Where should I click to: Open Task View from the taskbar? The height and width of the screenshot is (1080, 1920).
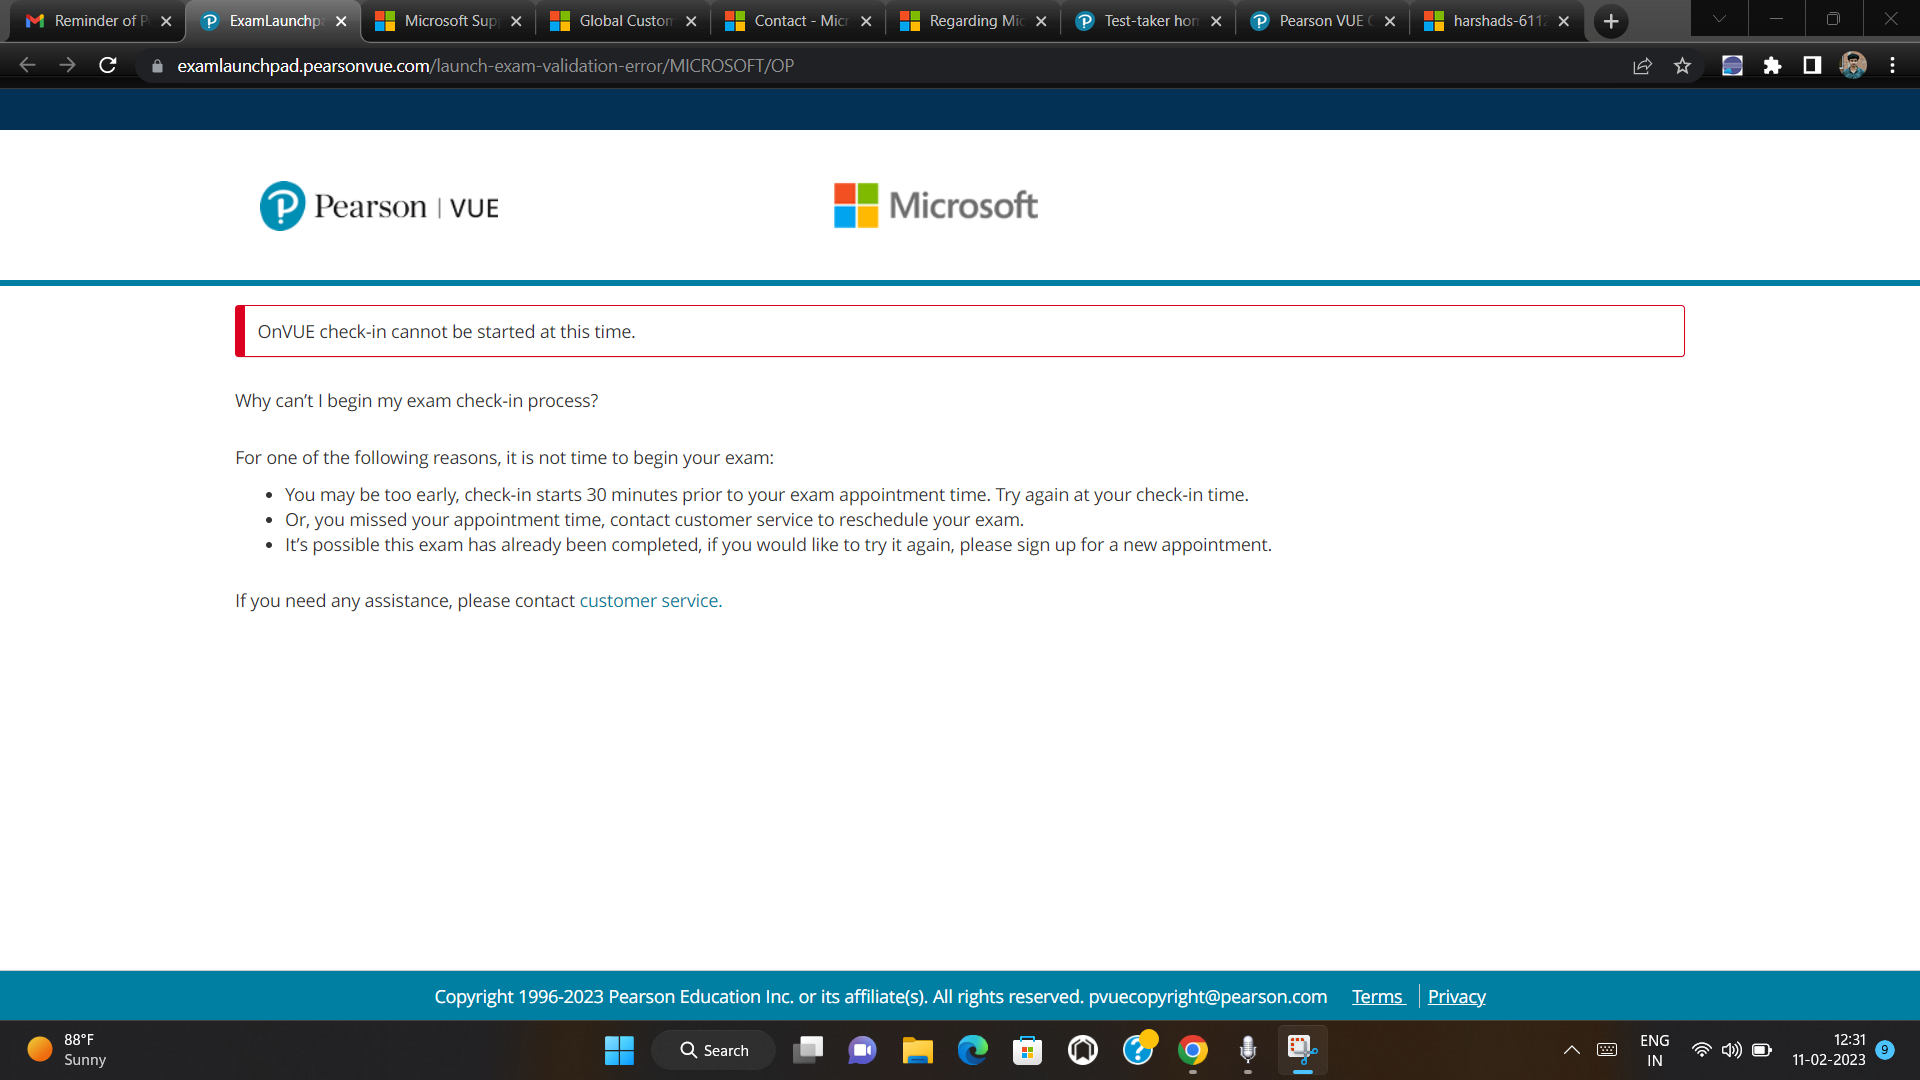click(x=808, y=1050)
